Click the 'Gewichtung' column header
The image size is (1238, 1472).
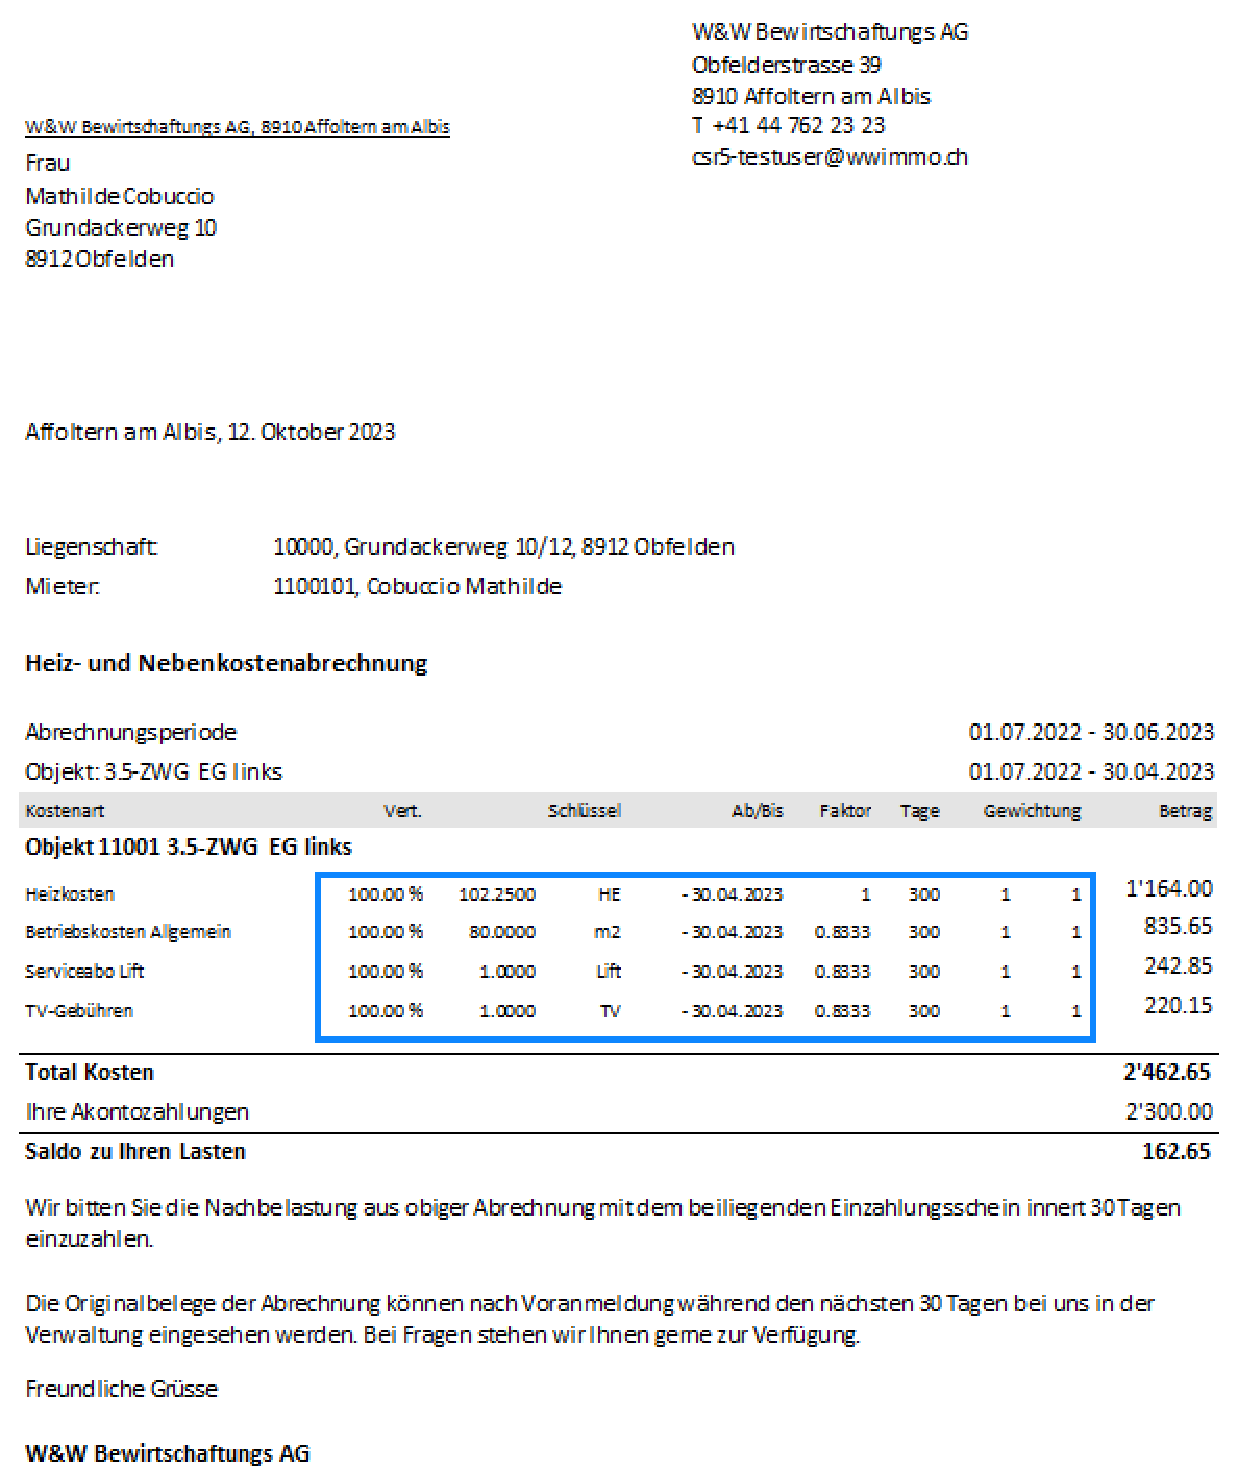click(1032, 811)
